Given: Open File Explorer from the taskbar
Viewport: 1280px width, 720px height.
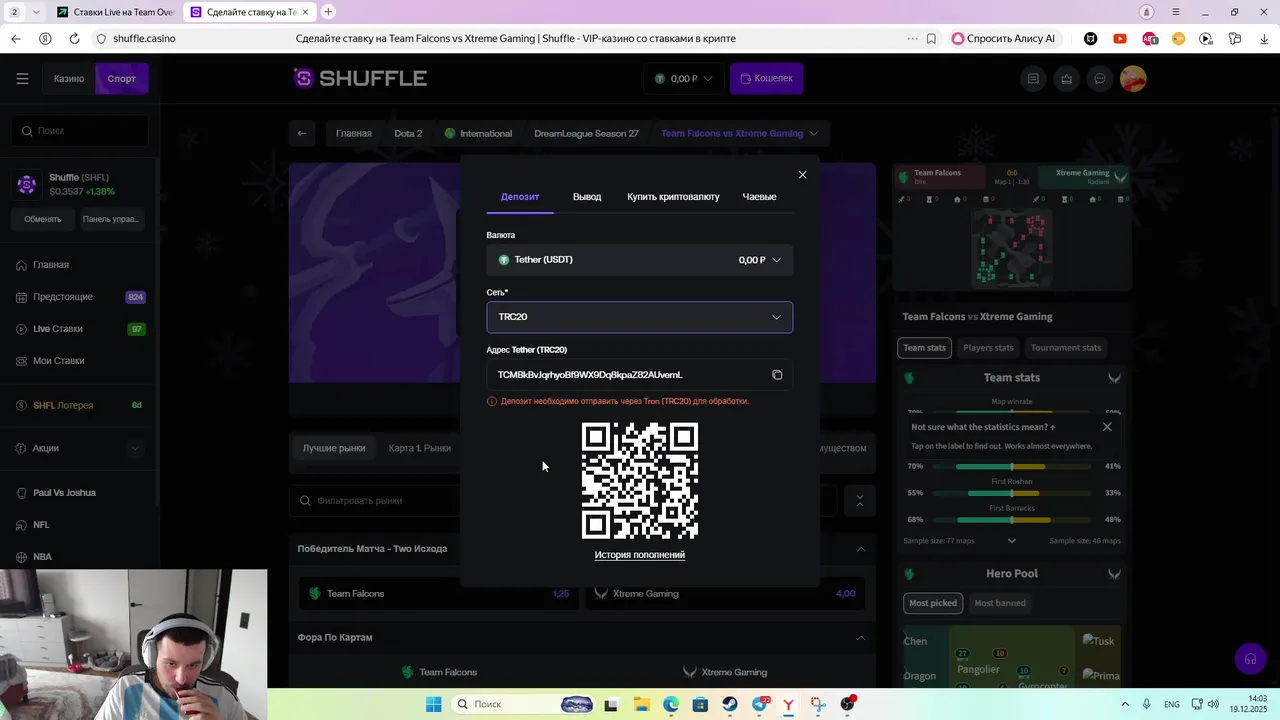Looking at the screenshot, I should pos(641,704).
